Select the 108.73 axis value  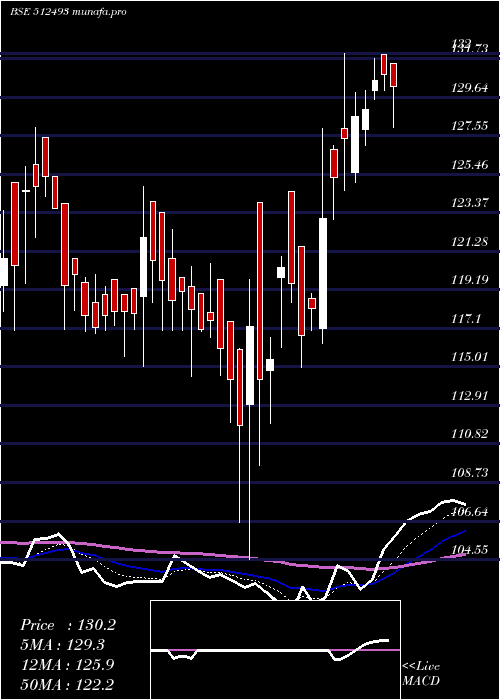point(470,472)
